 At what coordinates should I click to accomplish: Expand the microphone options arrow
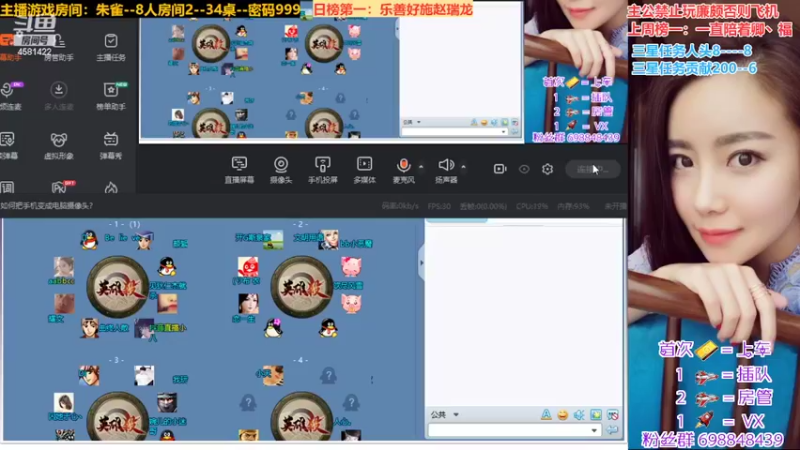click(421, 166)
